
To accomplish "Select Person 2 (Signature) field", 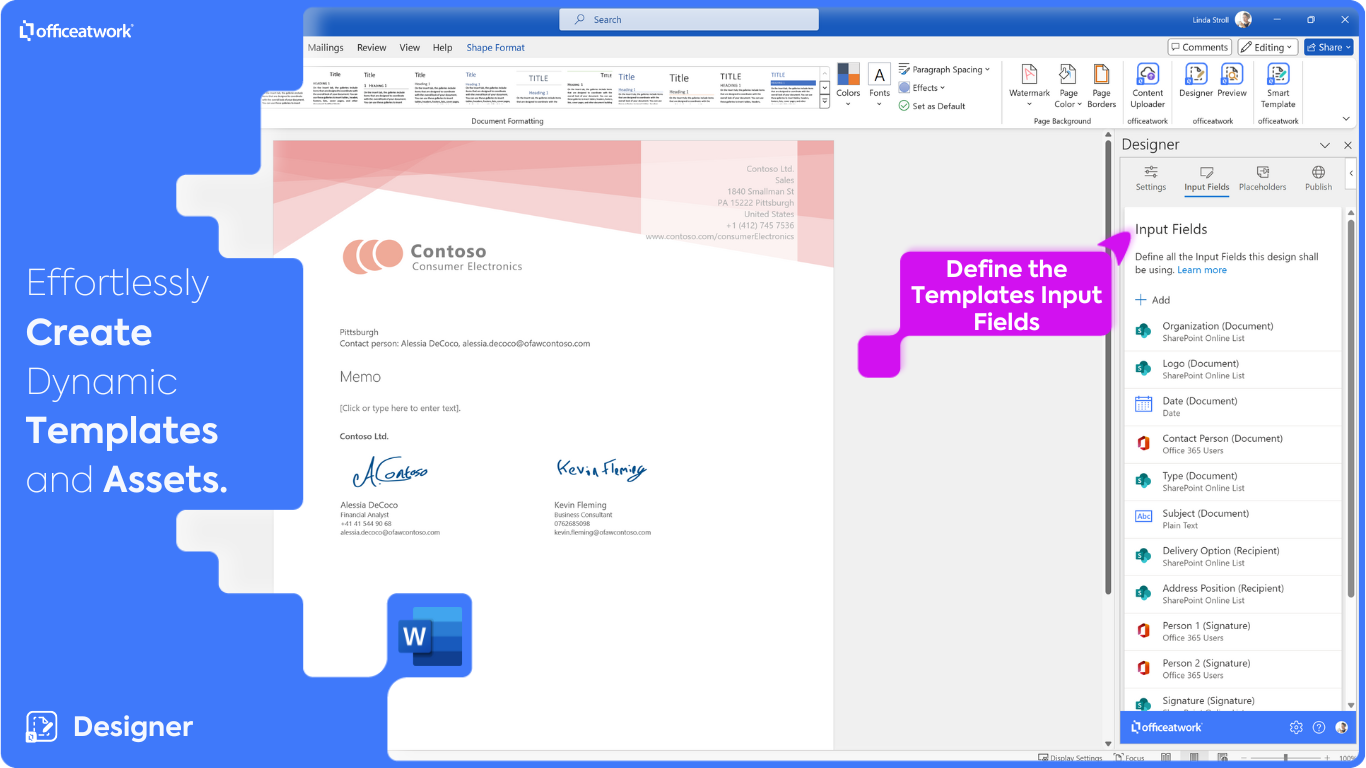I will point(1232,669).
